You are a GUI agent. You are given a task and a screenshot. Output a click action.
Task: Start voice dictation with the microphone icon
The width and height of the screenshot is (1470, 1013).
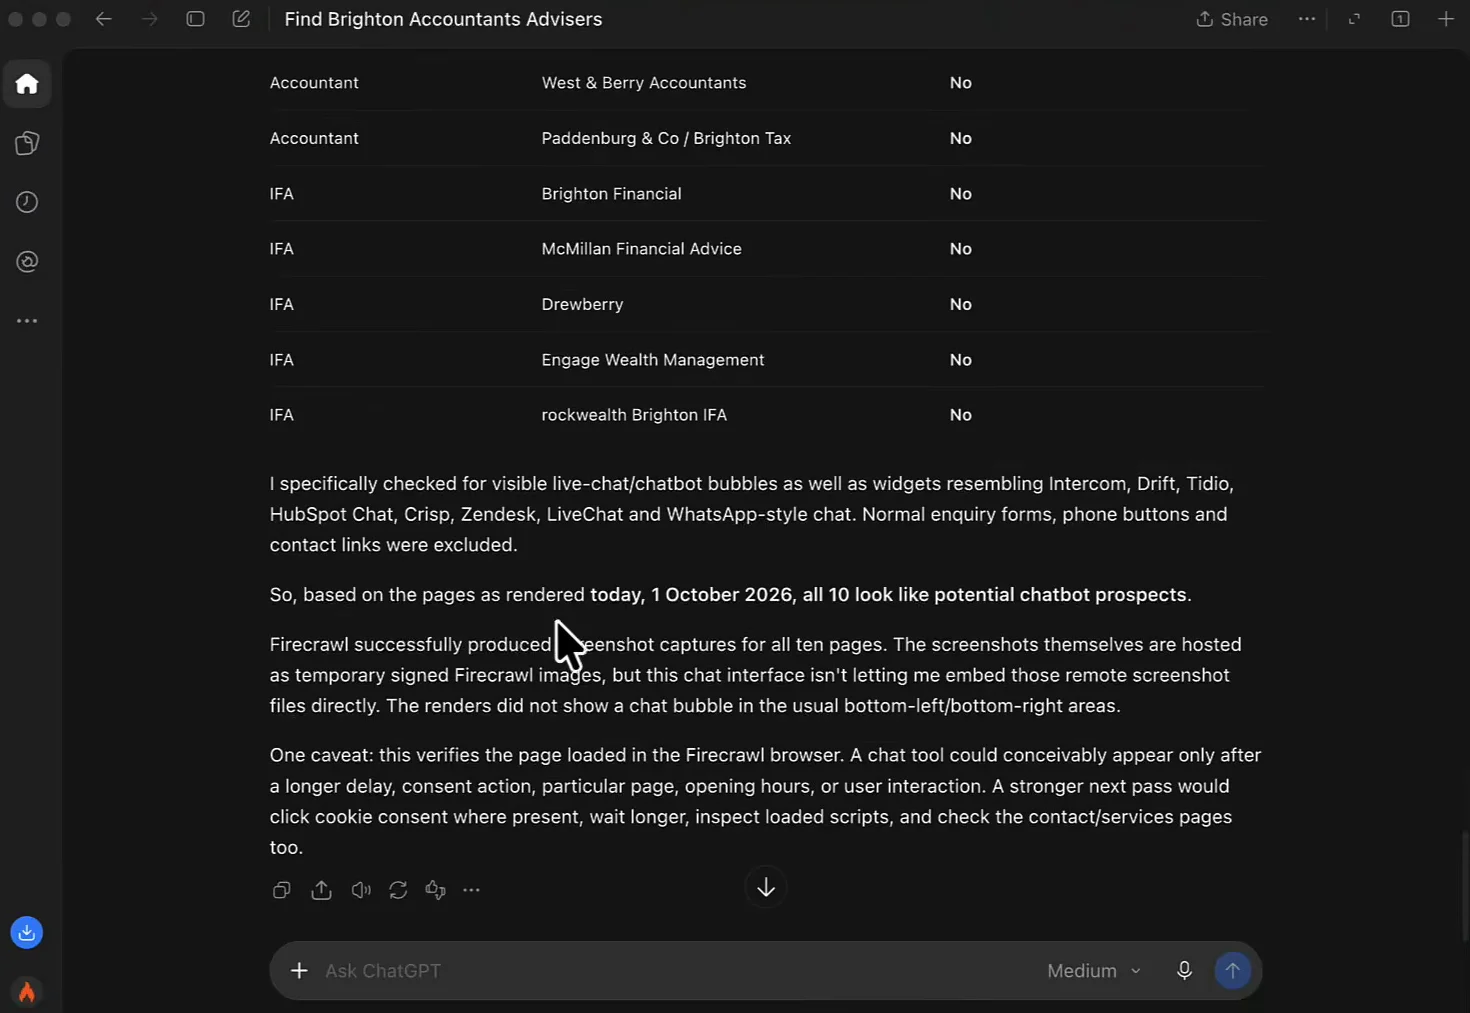pyautogui.click(x=1184, y=971)
